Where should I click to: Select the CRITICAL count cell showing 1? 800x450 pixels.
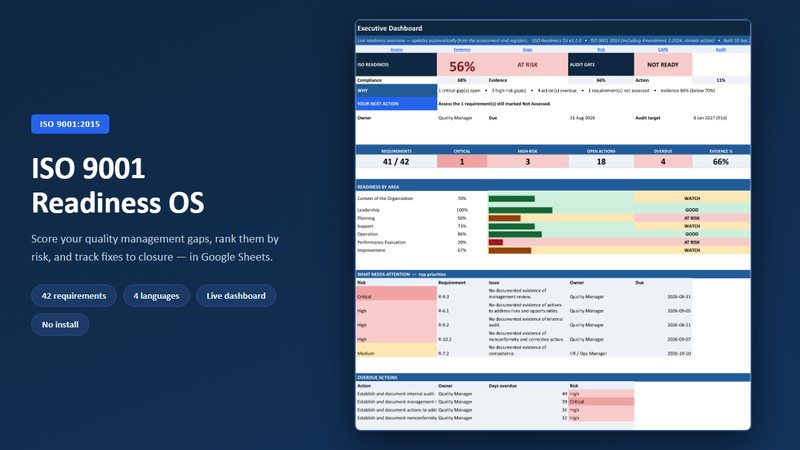(462, 162)
